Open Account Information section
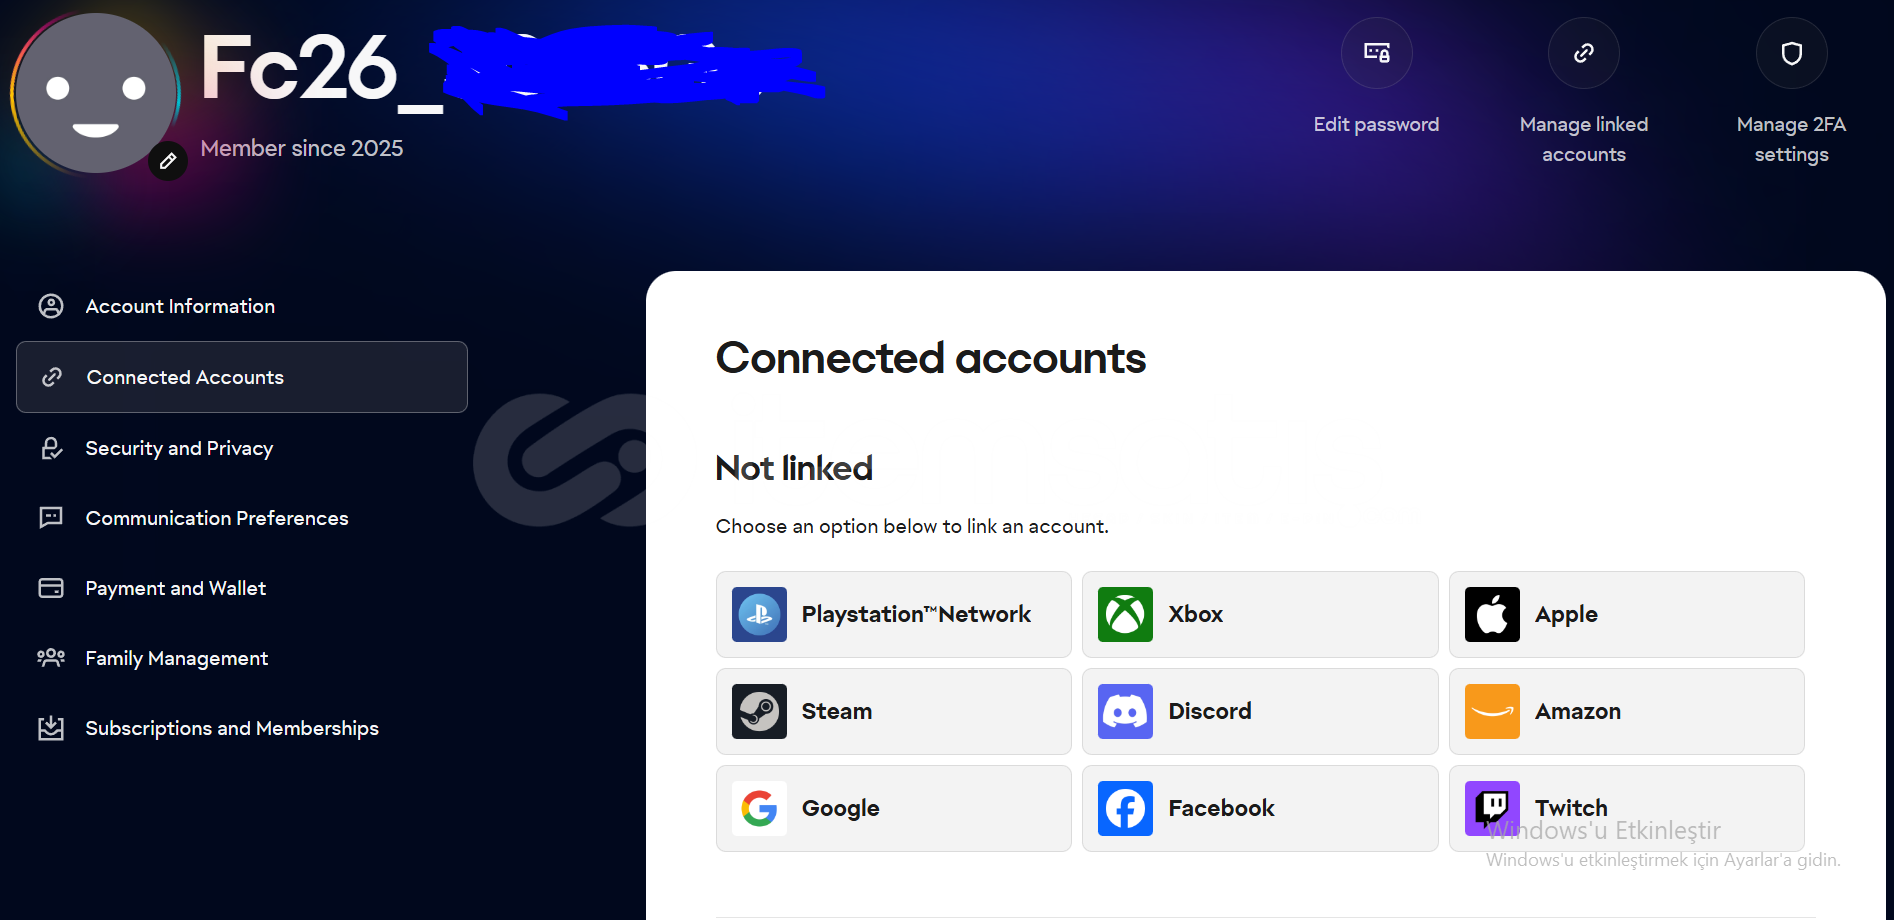The width and height of the screenshot is (1894, 920). click(x=180, y=306)
